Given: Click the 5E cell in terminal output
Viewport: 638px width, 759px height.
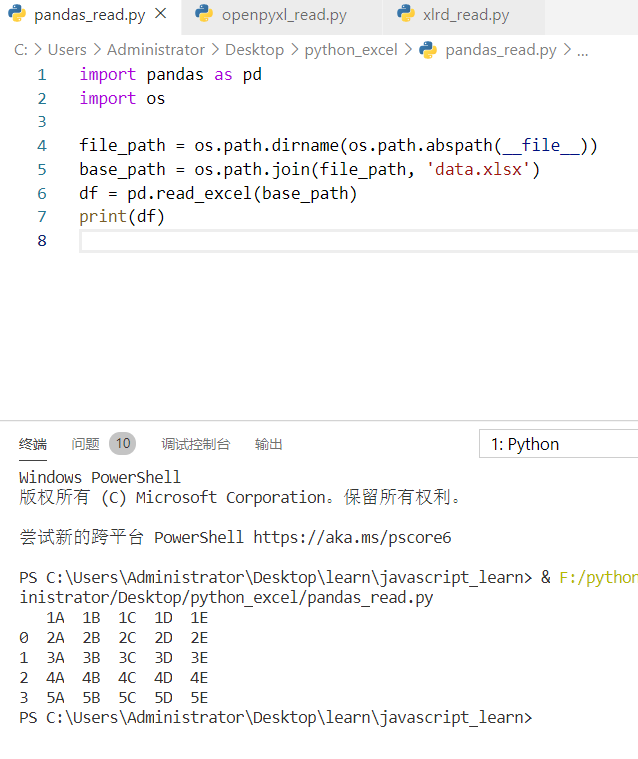Looking at the screenshot, I should click(199, 698).
